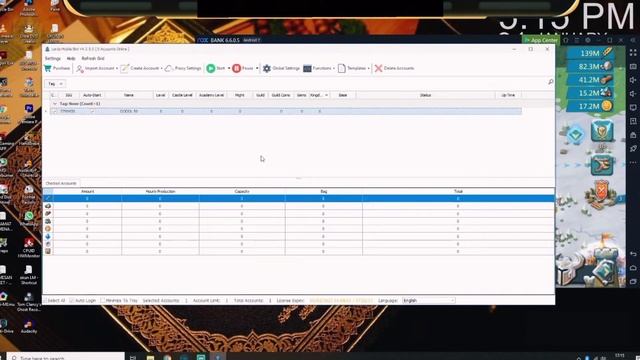The height and width of the screenshot is (360, 640).
Task: Open the Start button dropdown arrow
Action: click(229, 69)
